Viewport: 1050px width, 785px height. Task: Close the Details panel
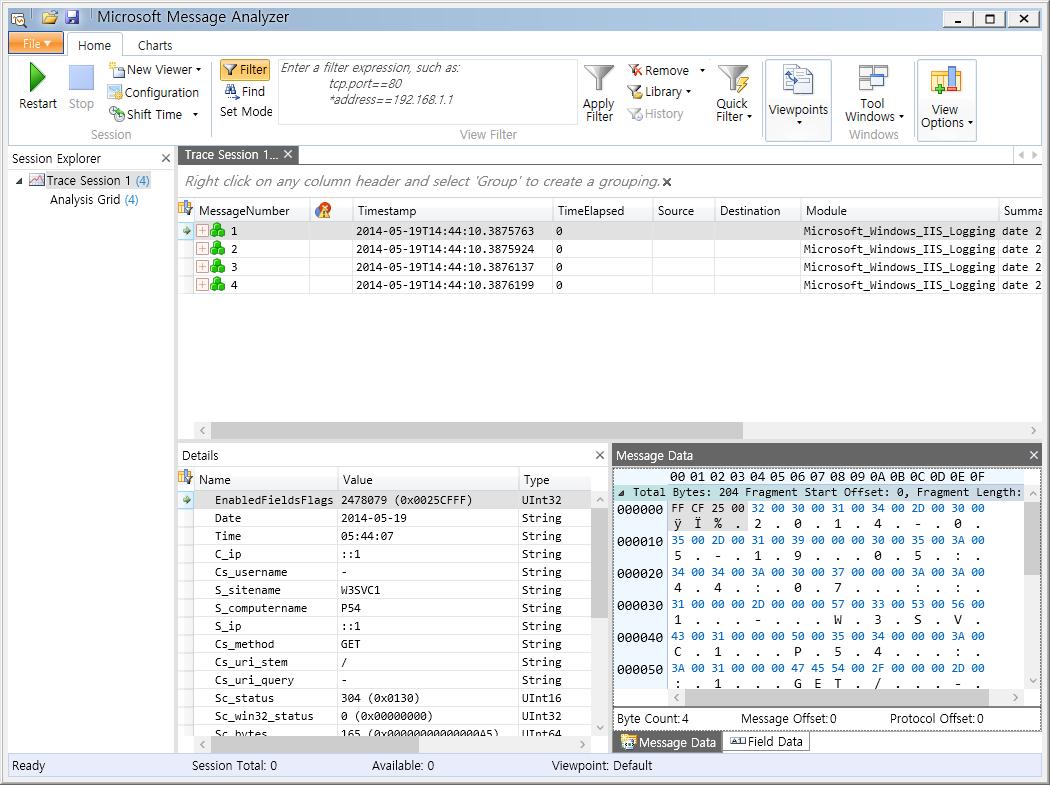coord(600,455)
